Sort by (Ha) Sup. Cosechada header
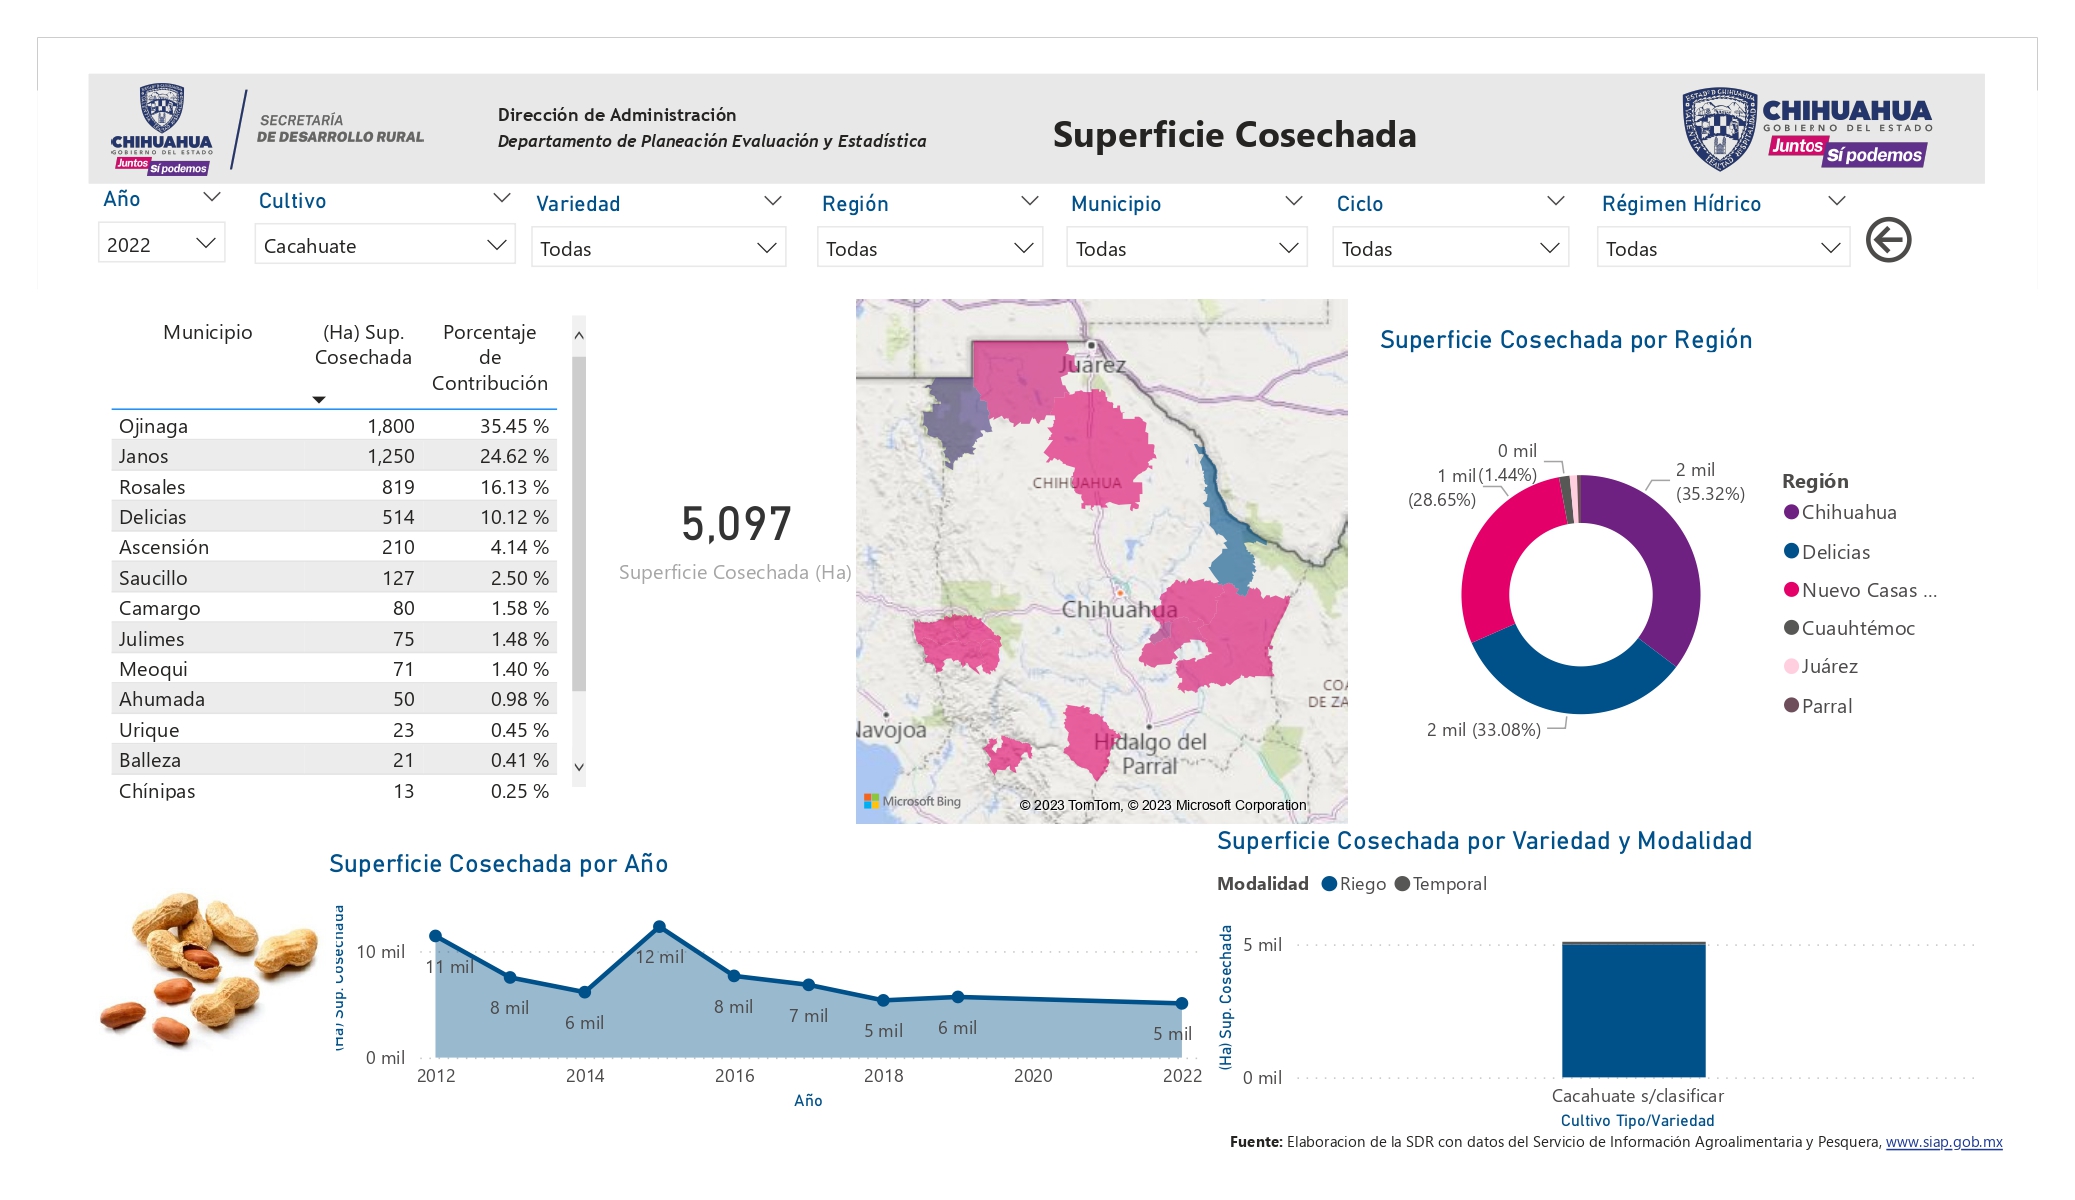 pos(363,345)
